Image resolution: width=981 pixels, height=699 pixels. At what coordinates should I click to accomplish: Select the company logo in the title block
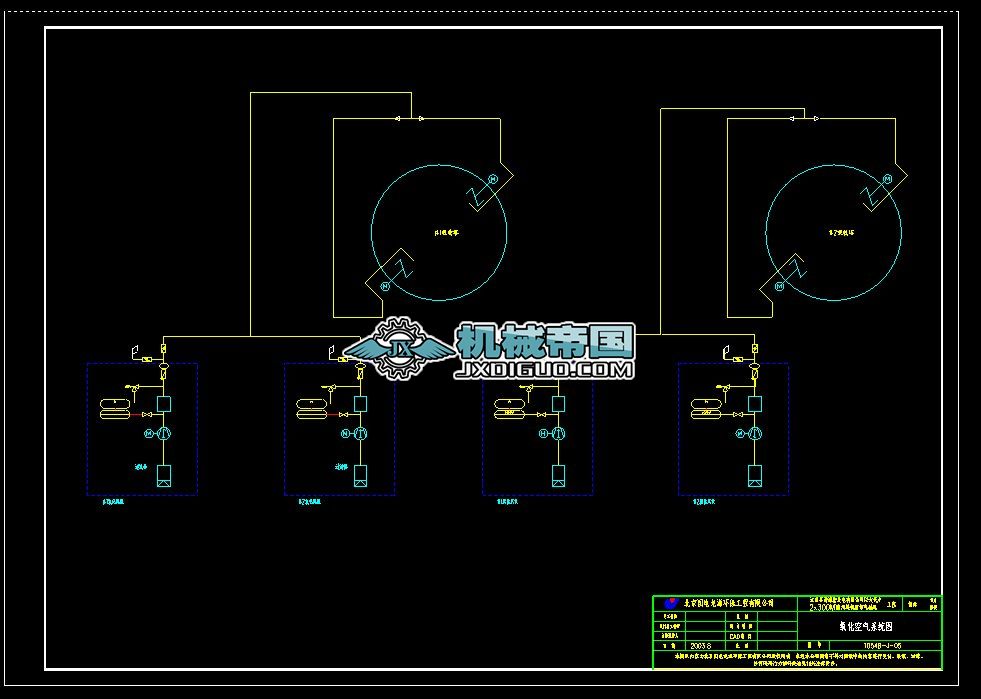pos(671,603)
